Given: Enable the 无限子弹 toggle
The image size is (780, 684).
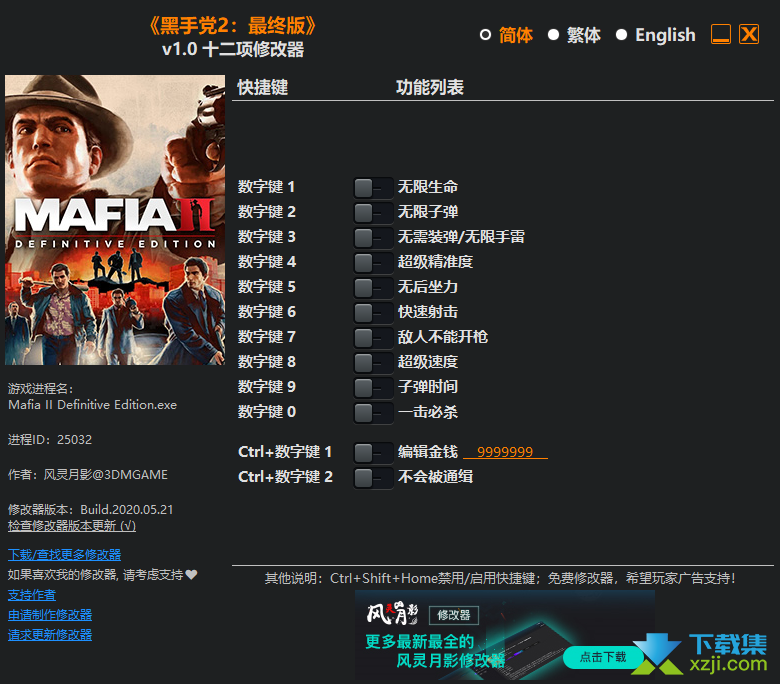Looking at the screenshot, I should [x=373, y=213].
